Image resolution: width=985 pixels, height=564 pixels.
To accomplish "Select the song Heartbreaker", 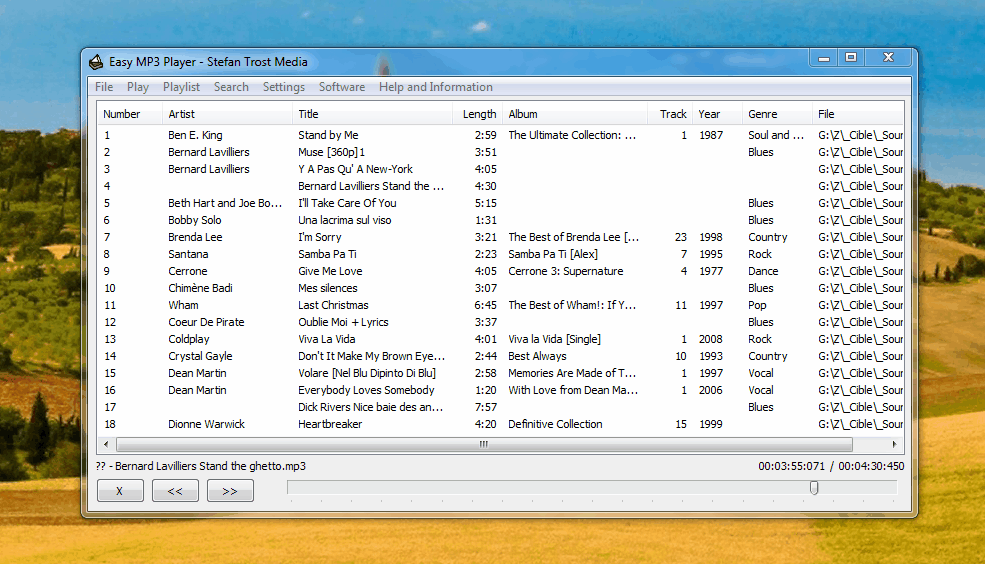I will click(x=330, y=423).
